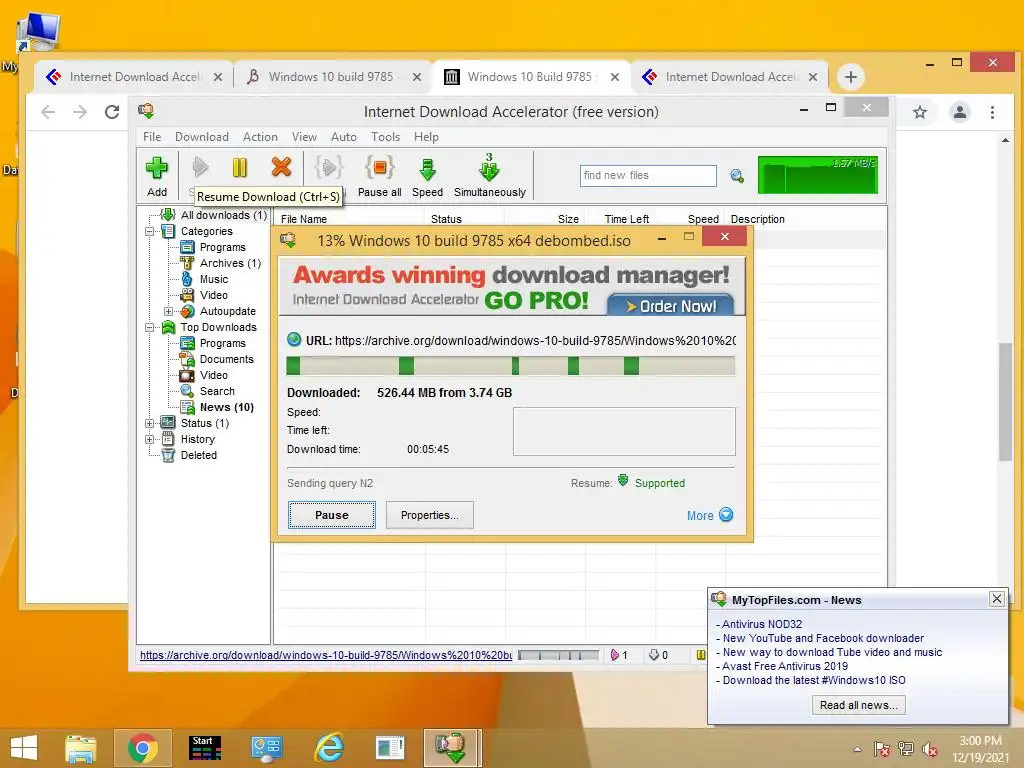Open the Antivirus NOD32 news link

pos(761,624)
